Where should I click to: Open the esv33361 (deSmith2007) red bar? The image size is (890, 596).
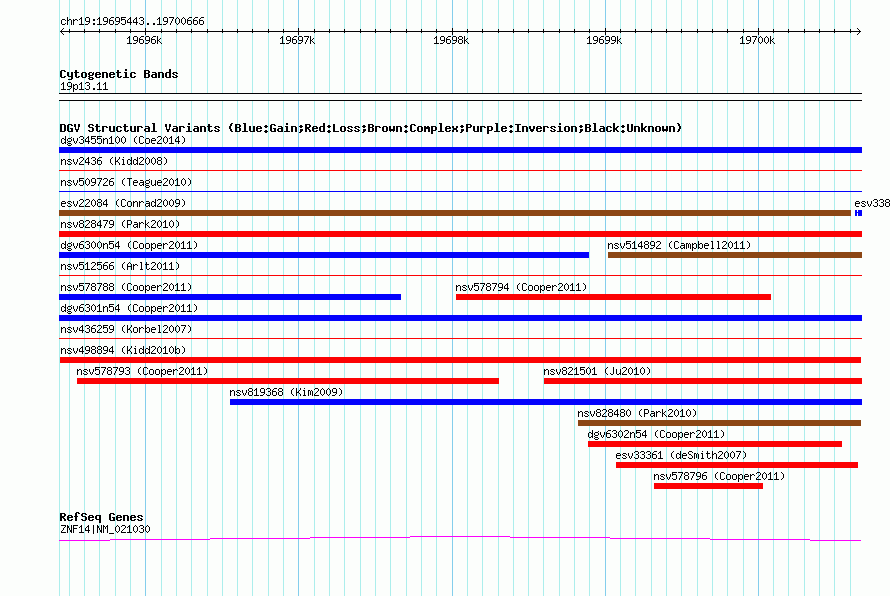click(x=737, y=465)
